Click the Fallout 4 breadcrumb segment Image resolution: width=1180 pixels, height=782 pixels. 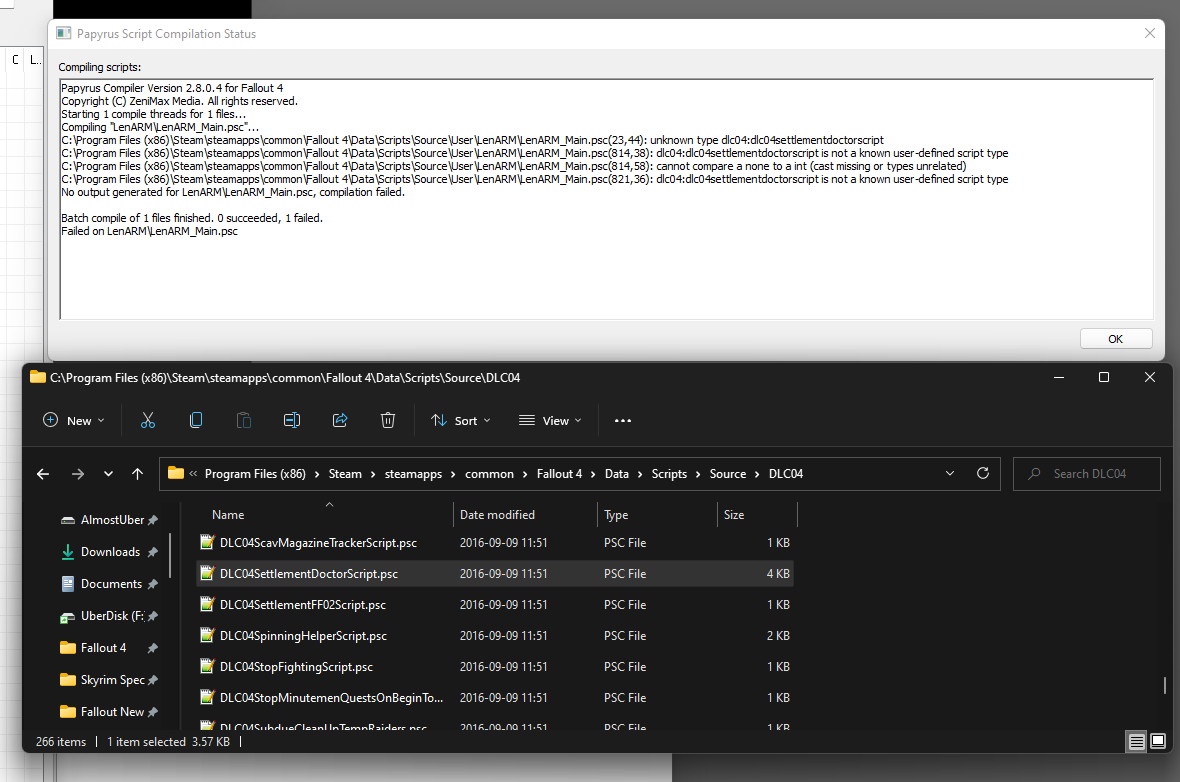point(559,473)
